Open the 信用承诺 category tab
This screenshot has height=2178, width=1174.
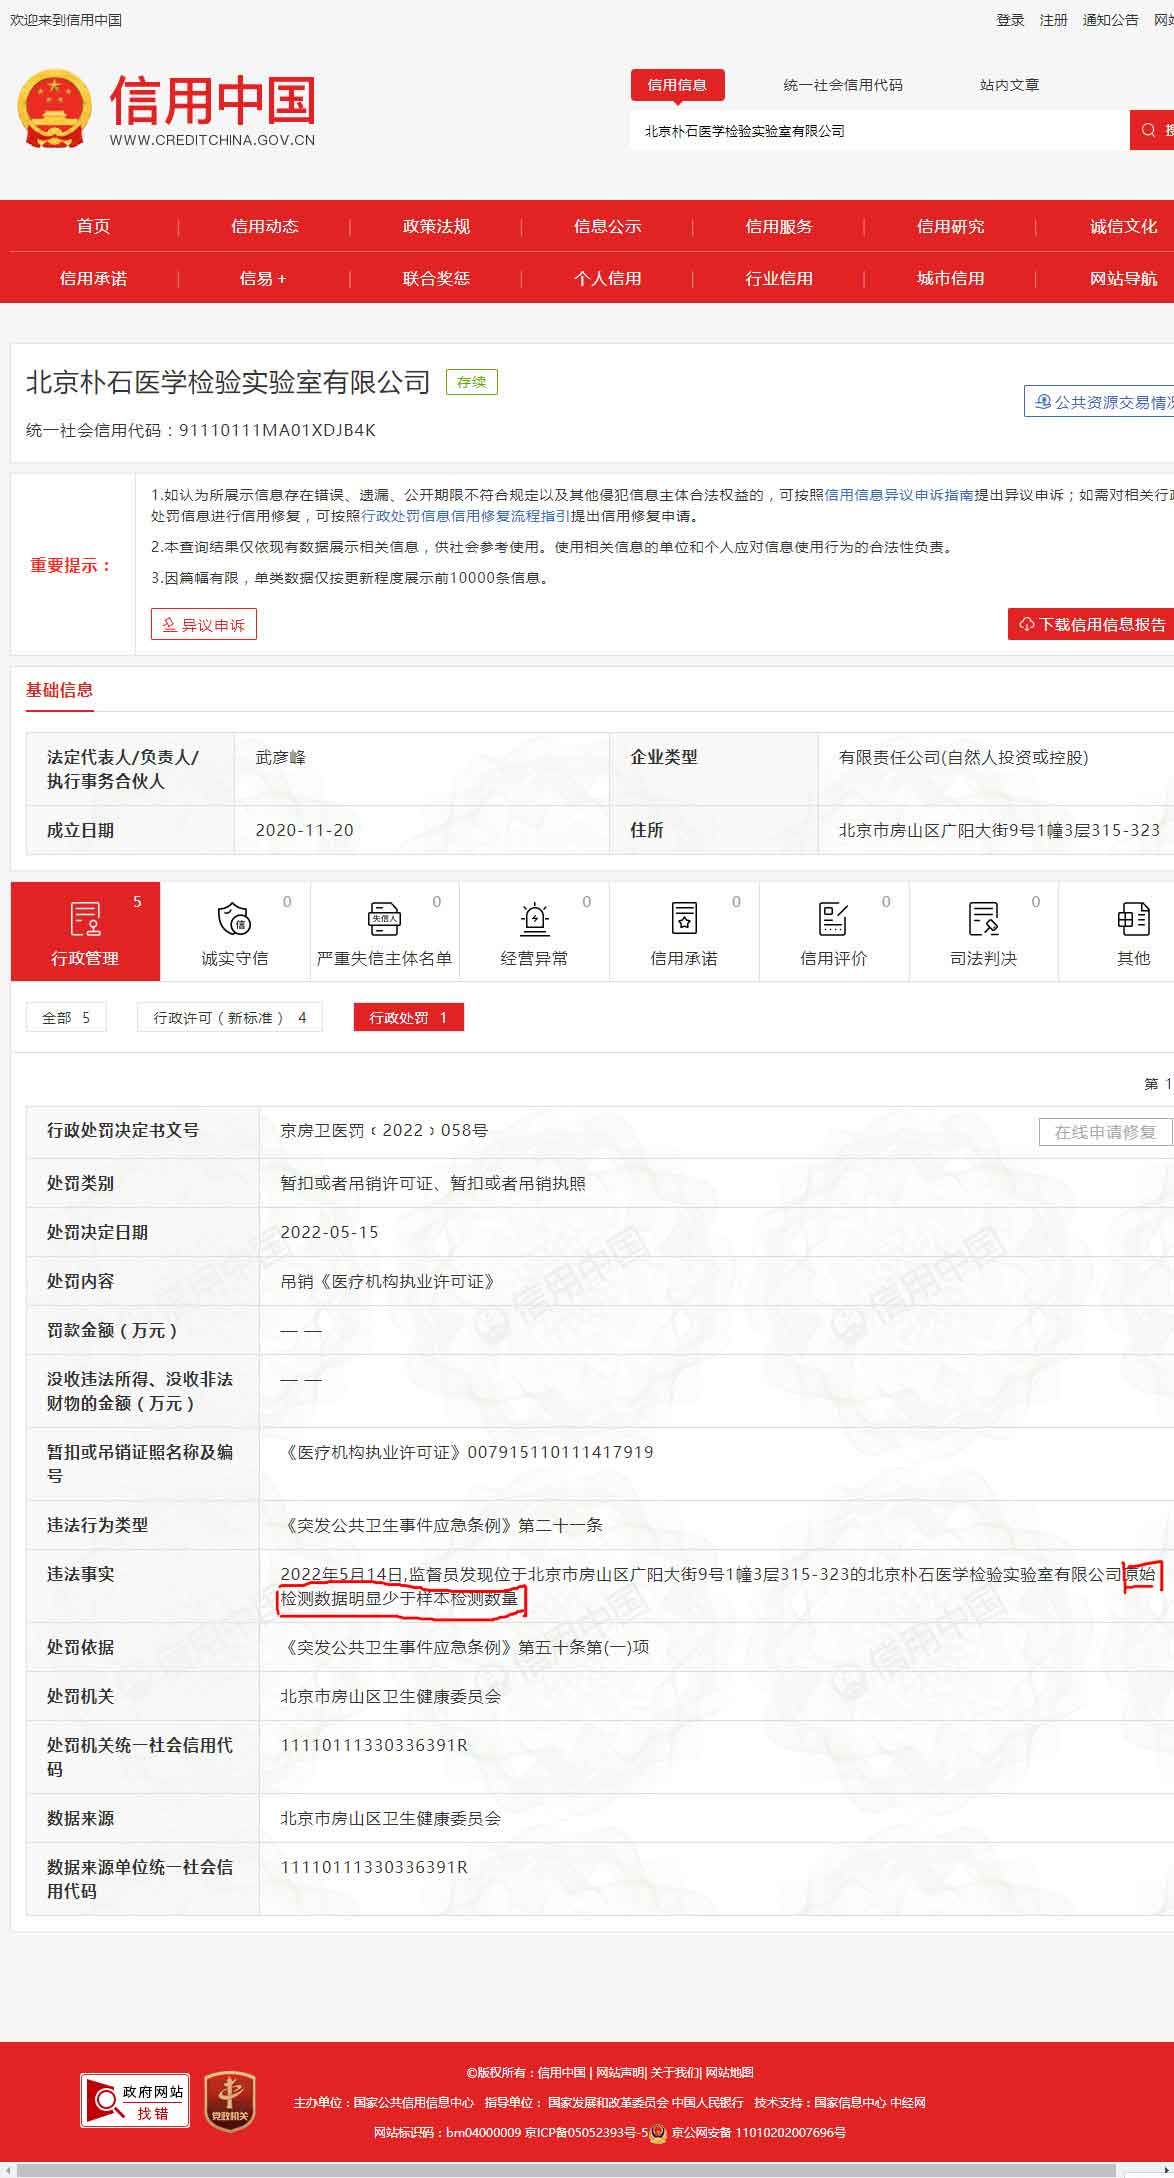pyautogui.click(x=684, y=931)
